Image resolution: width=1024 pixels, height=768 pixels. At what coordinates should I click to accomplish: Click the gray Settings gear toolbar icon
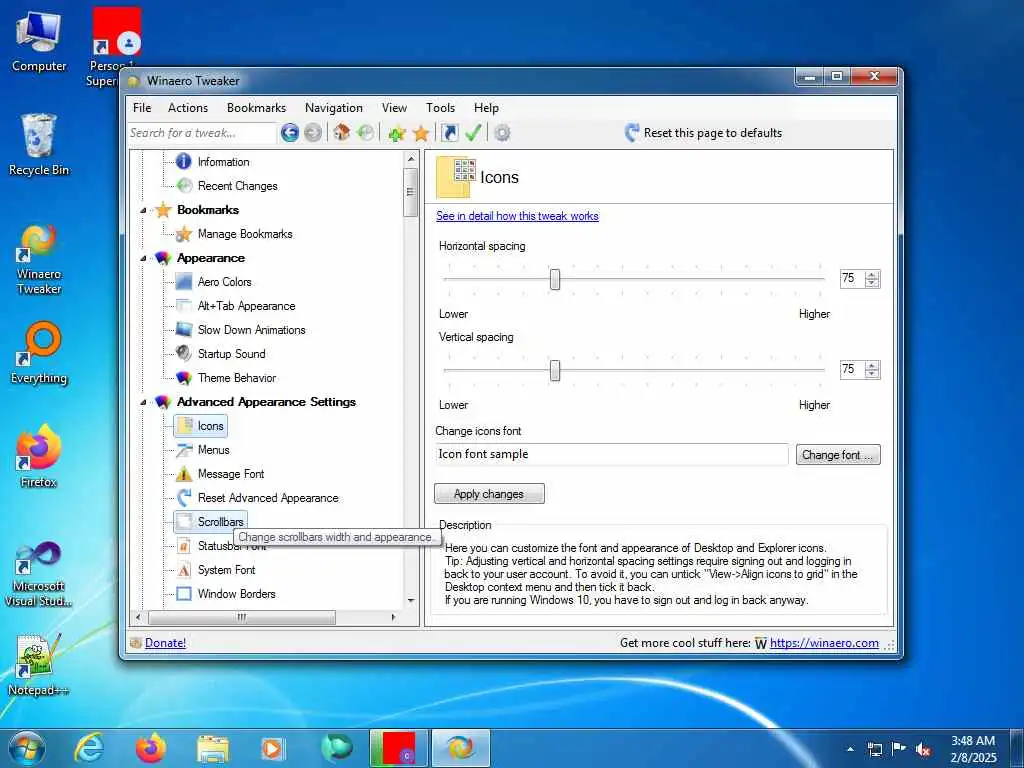click(x=502, y=133)
